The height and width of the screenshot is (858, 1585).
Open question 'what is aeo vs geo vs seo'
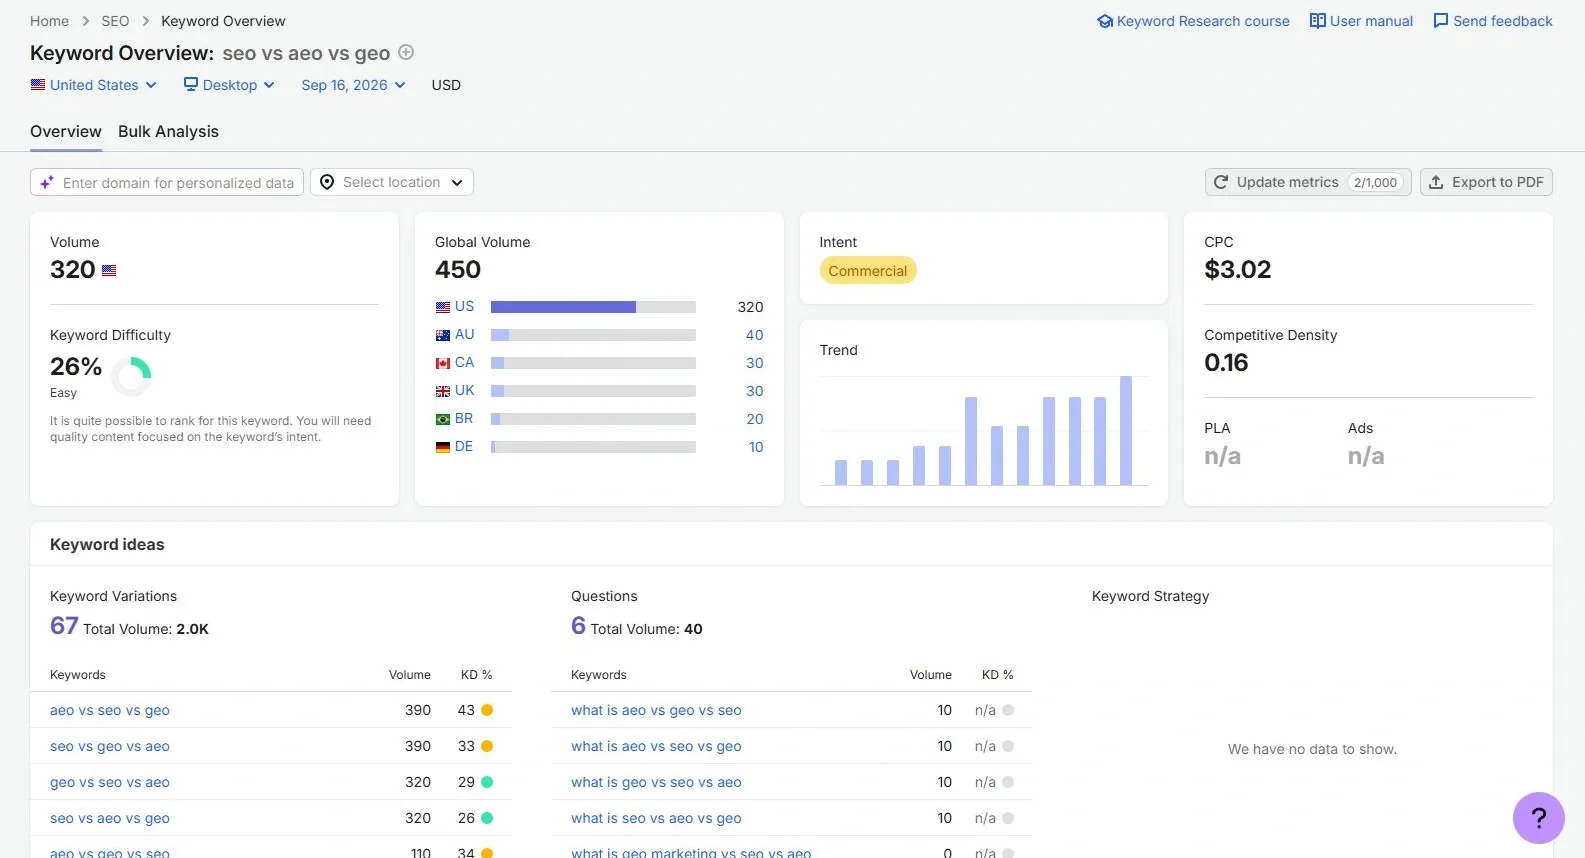656,710
